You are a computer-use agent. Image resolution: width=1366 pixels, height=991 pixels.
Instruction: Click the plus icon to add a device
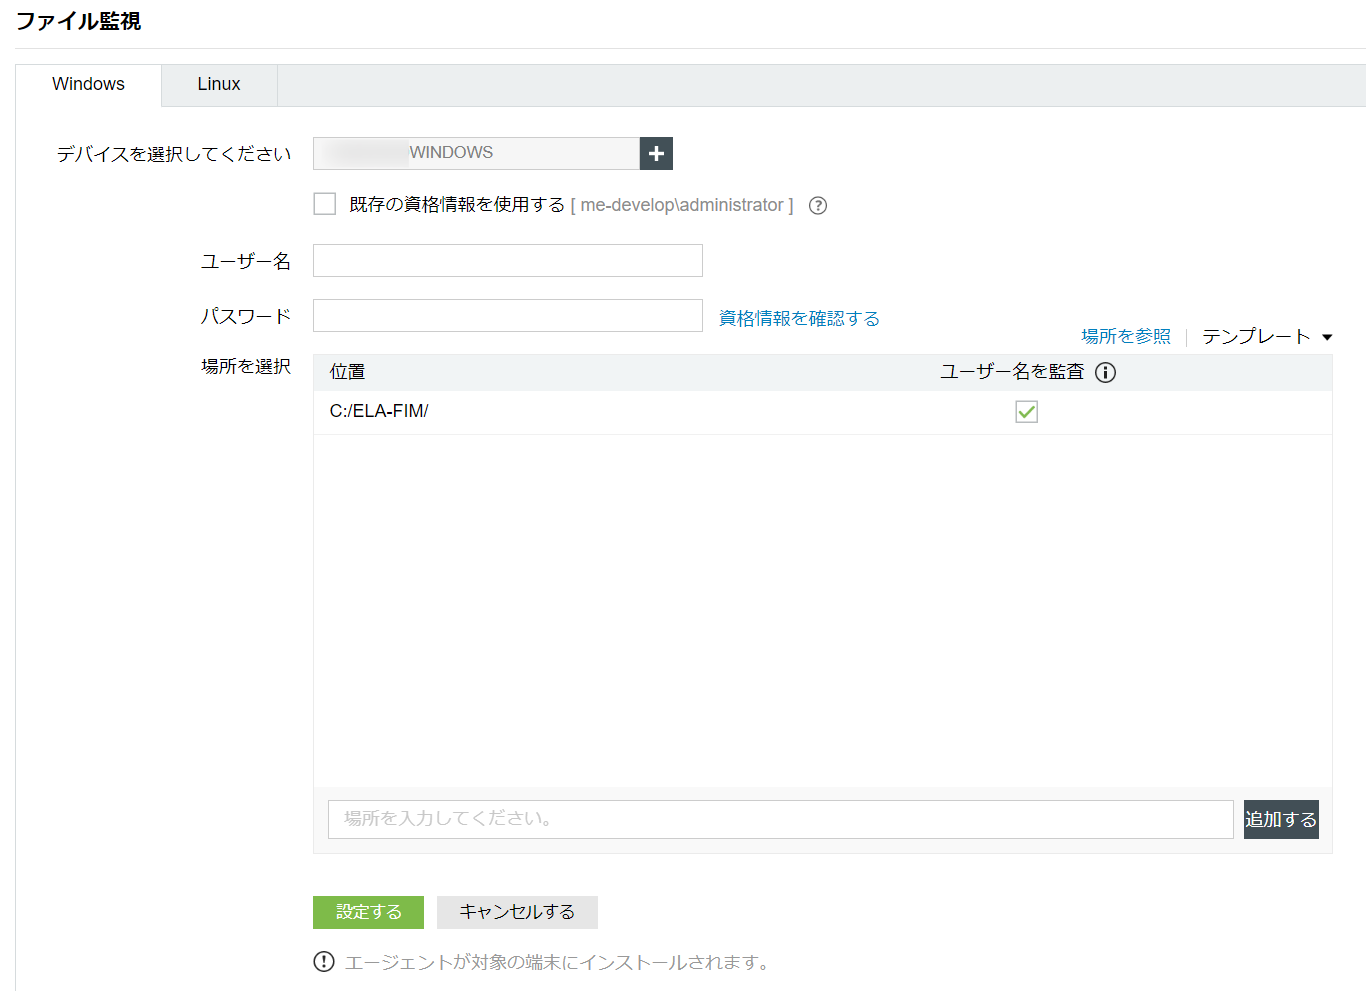click(656, 154)
